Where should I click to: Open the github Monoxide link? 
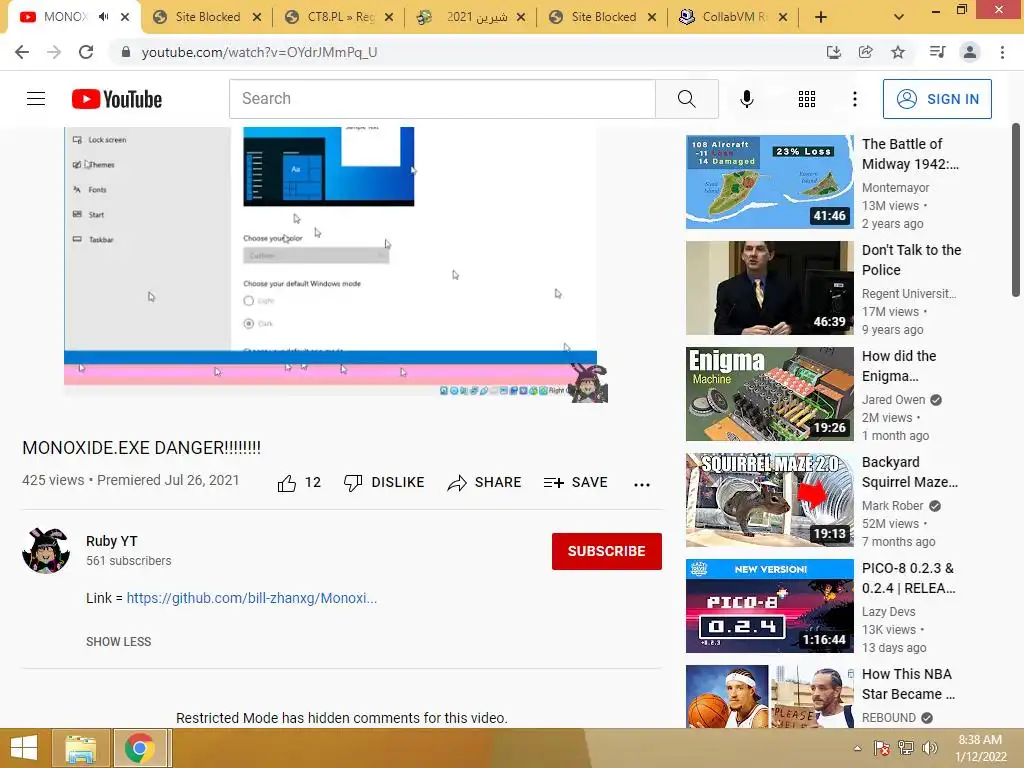click(251, 598)
